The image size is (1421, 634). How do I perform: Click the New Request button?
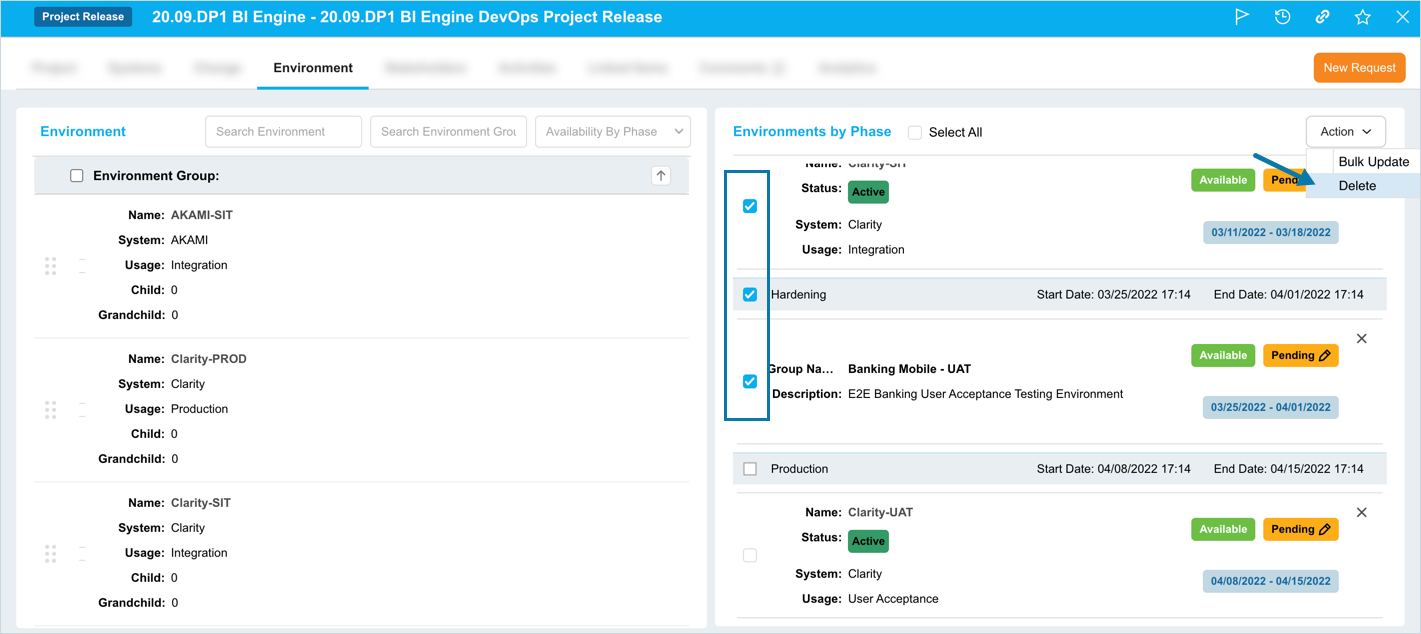(x=1359, y=68)
